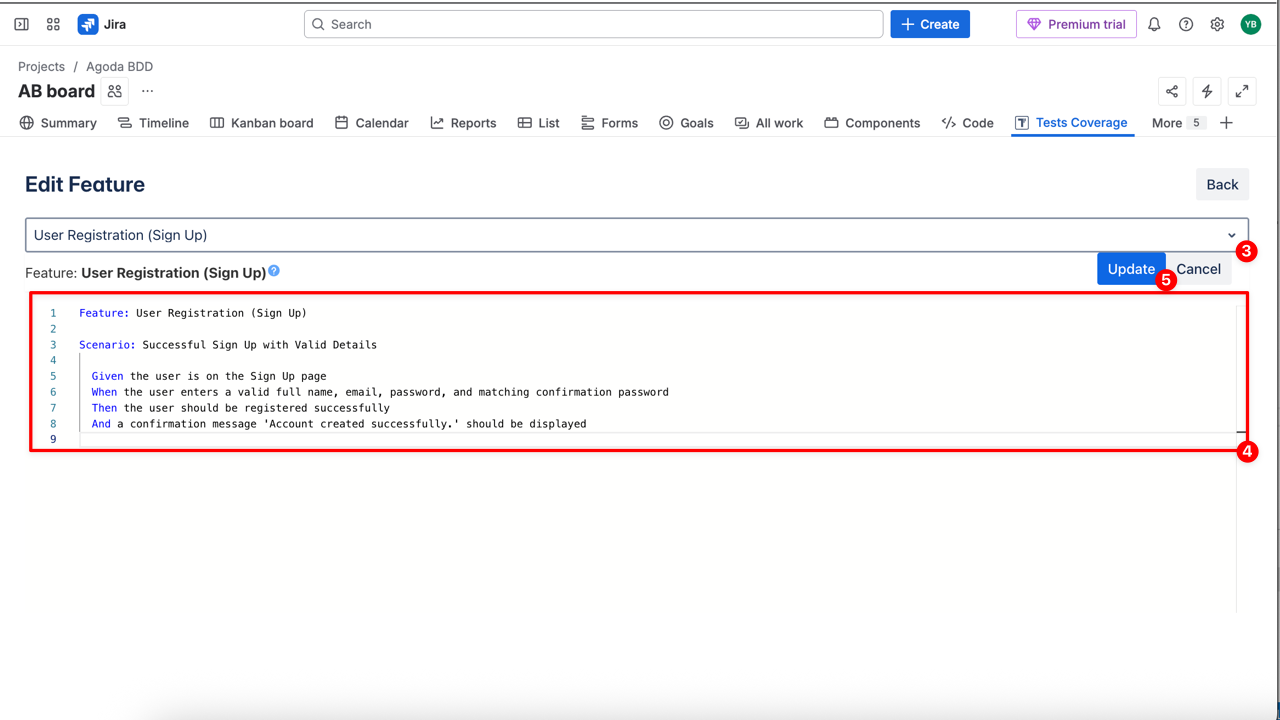1280x720 pixels.
Task: Open the more options ellipsis beside AB board
Action: pyautogui.click(x=147, y=90)
